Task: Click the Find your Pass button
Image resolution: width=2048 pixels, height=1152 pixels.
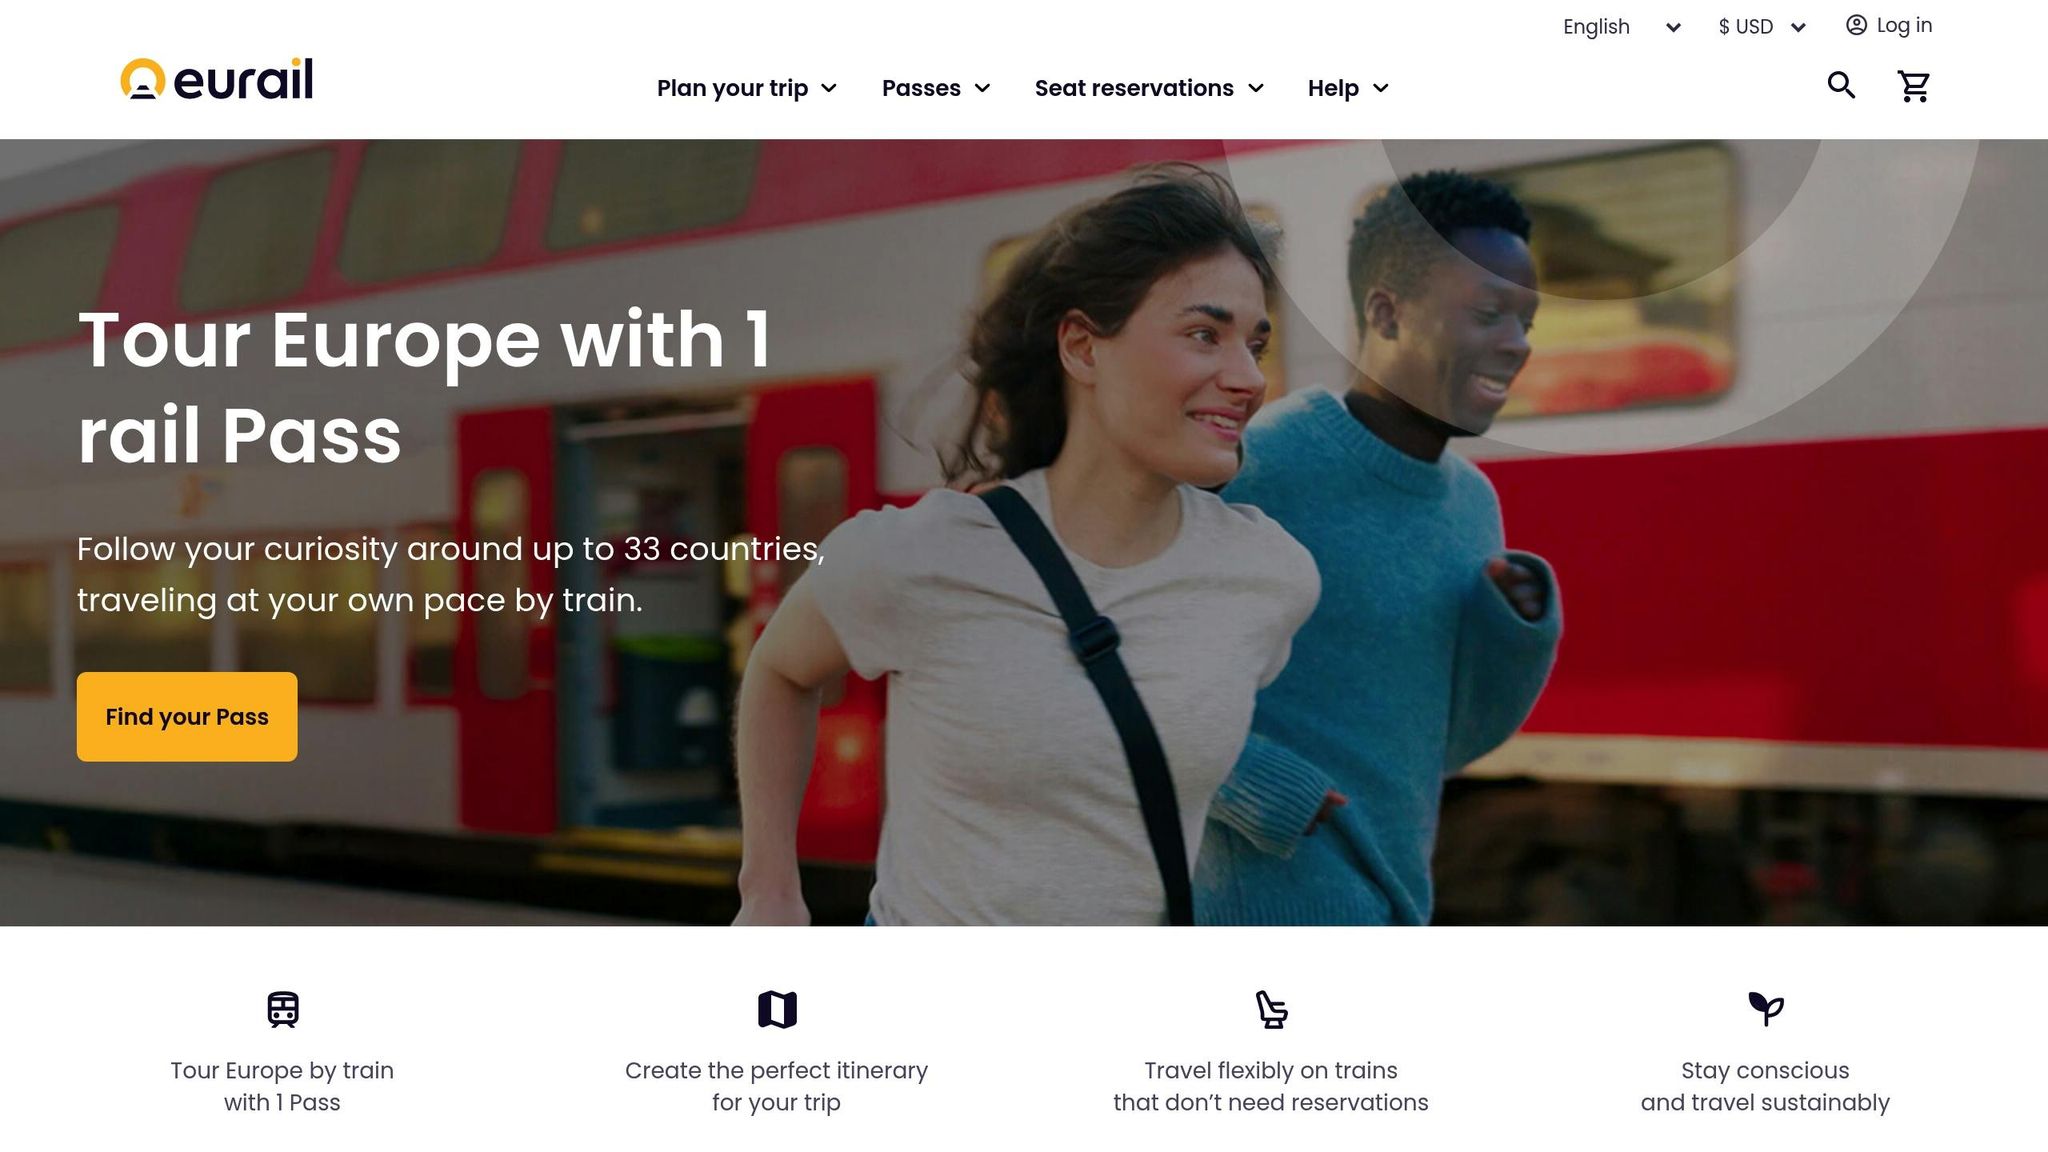Action: (x=187, y=717)
